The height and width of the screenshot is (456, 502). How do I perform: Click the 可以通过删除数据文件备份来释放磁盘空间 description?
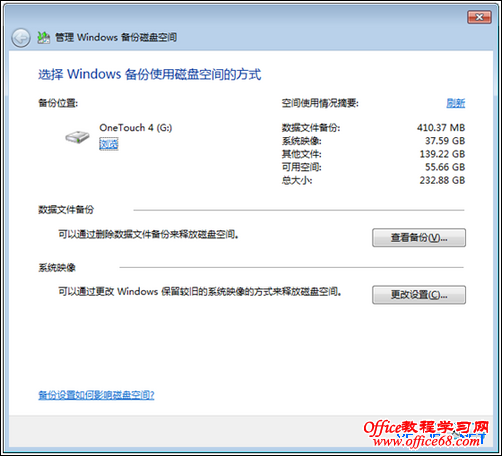(148, 235)
